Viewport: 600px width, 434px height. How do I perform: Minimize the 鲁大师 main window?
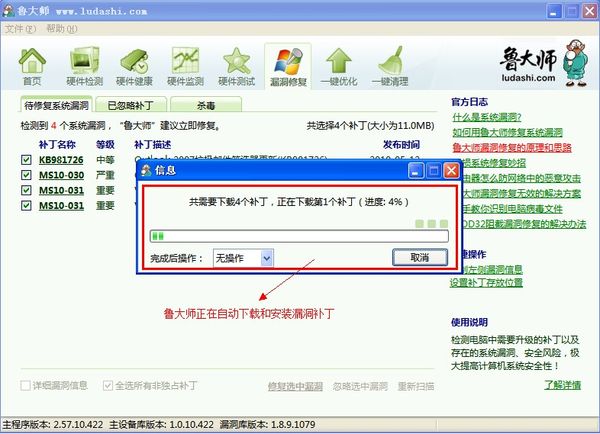pos(554,11)
